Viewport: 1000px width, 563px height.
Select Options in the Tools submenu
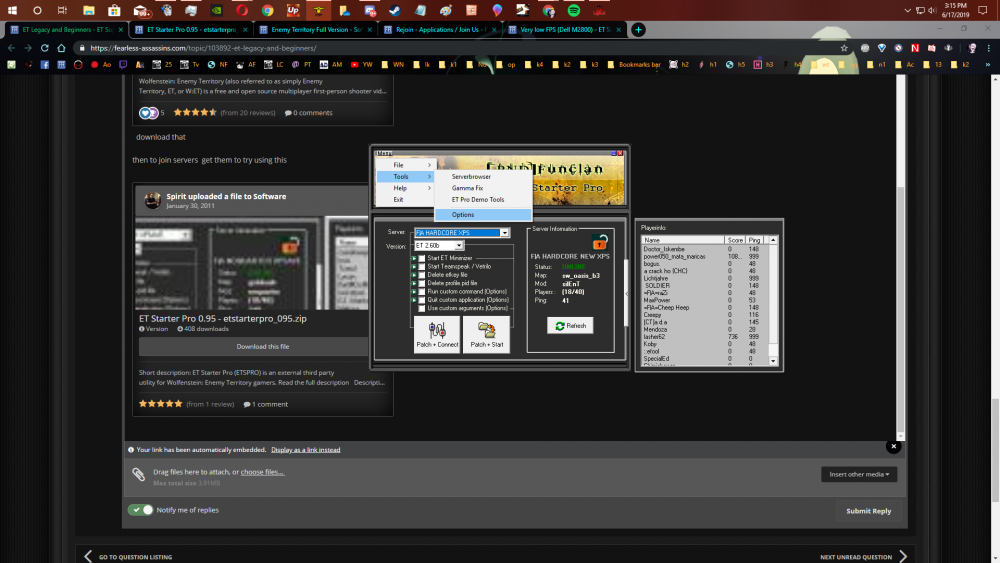[x=483, y=215]
